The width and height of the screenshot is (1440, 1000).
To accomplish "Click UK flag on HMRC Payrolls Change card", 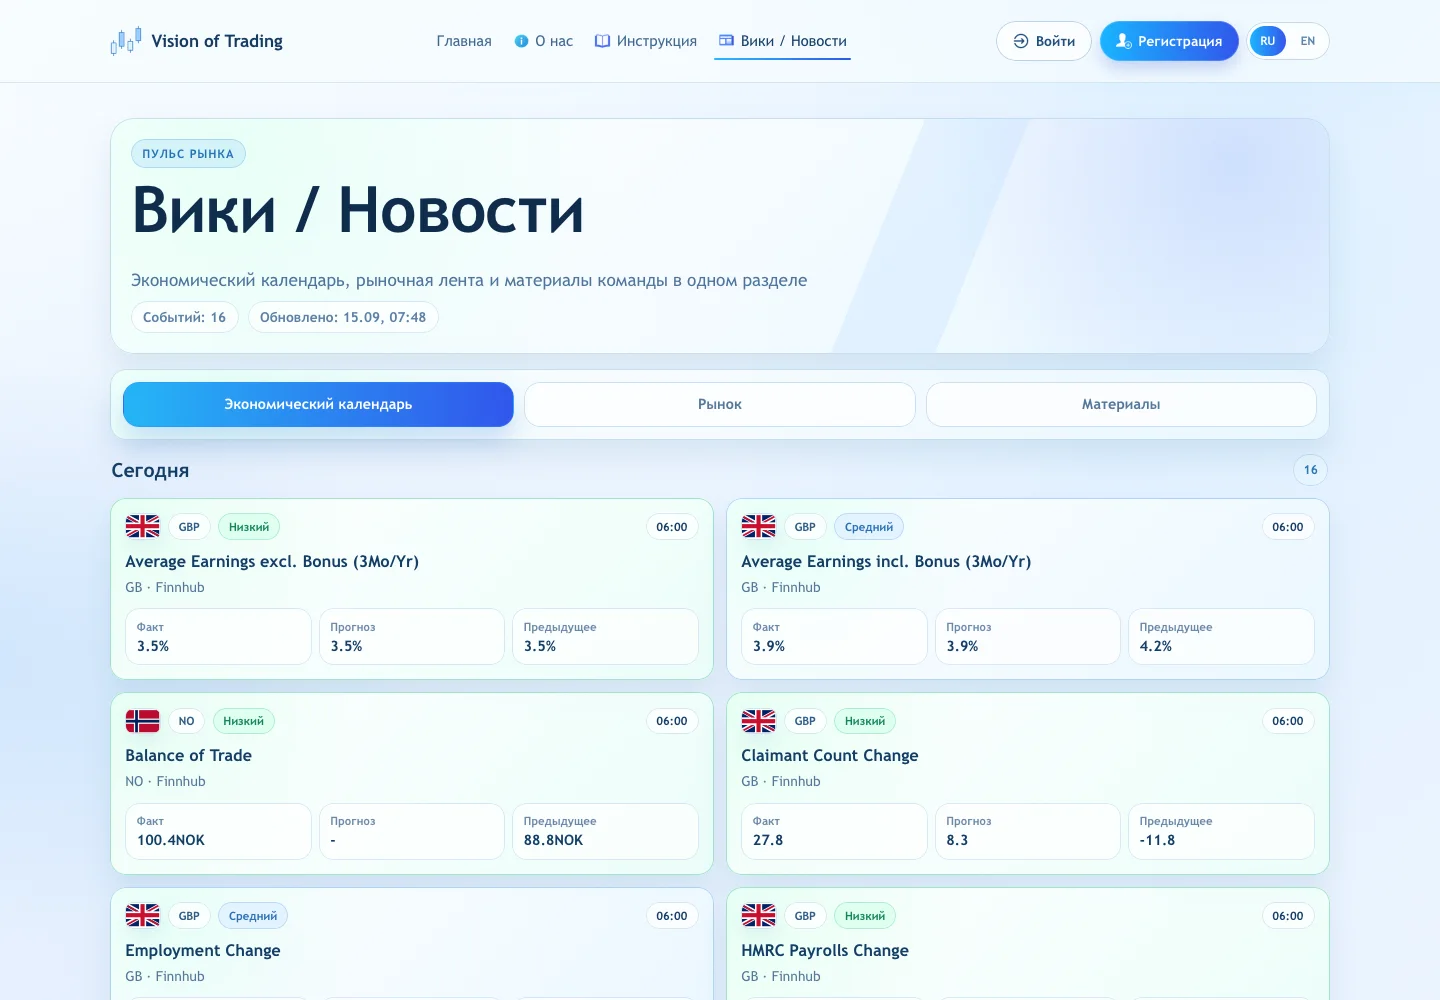I will (x=759, y=915).
